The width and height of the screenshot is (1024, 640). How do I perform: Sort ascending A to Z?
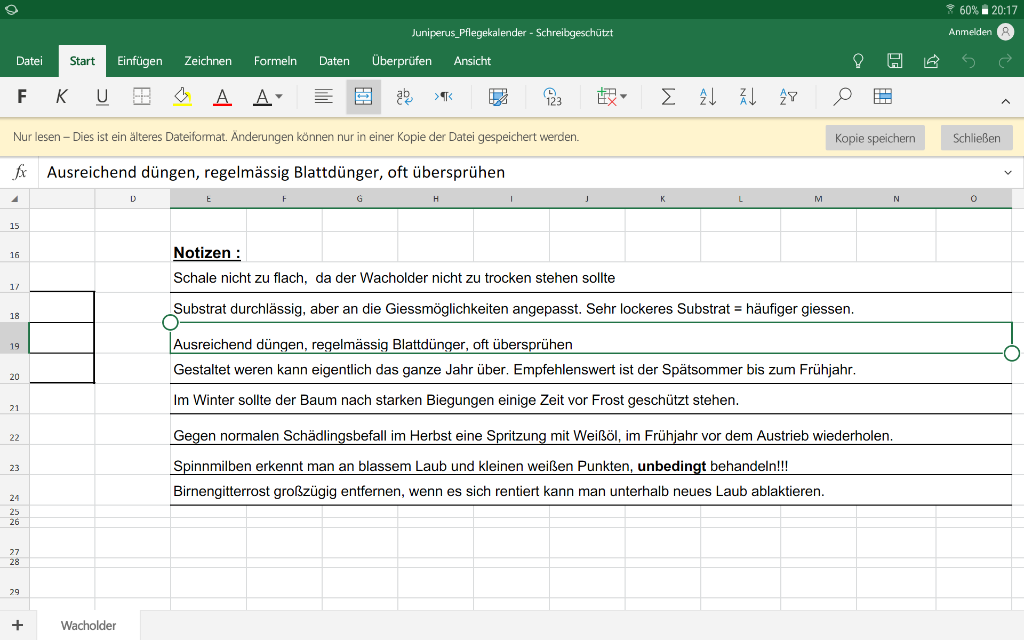(x=708, y=97)
